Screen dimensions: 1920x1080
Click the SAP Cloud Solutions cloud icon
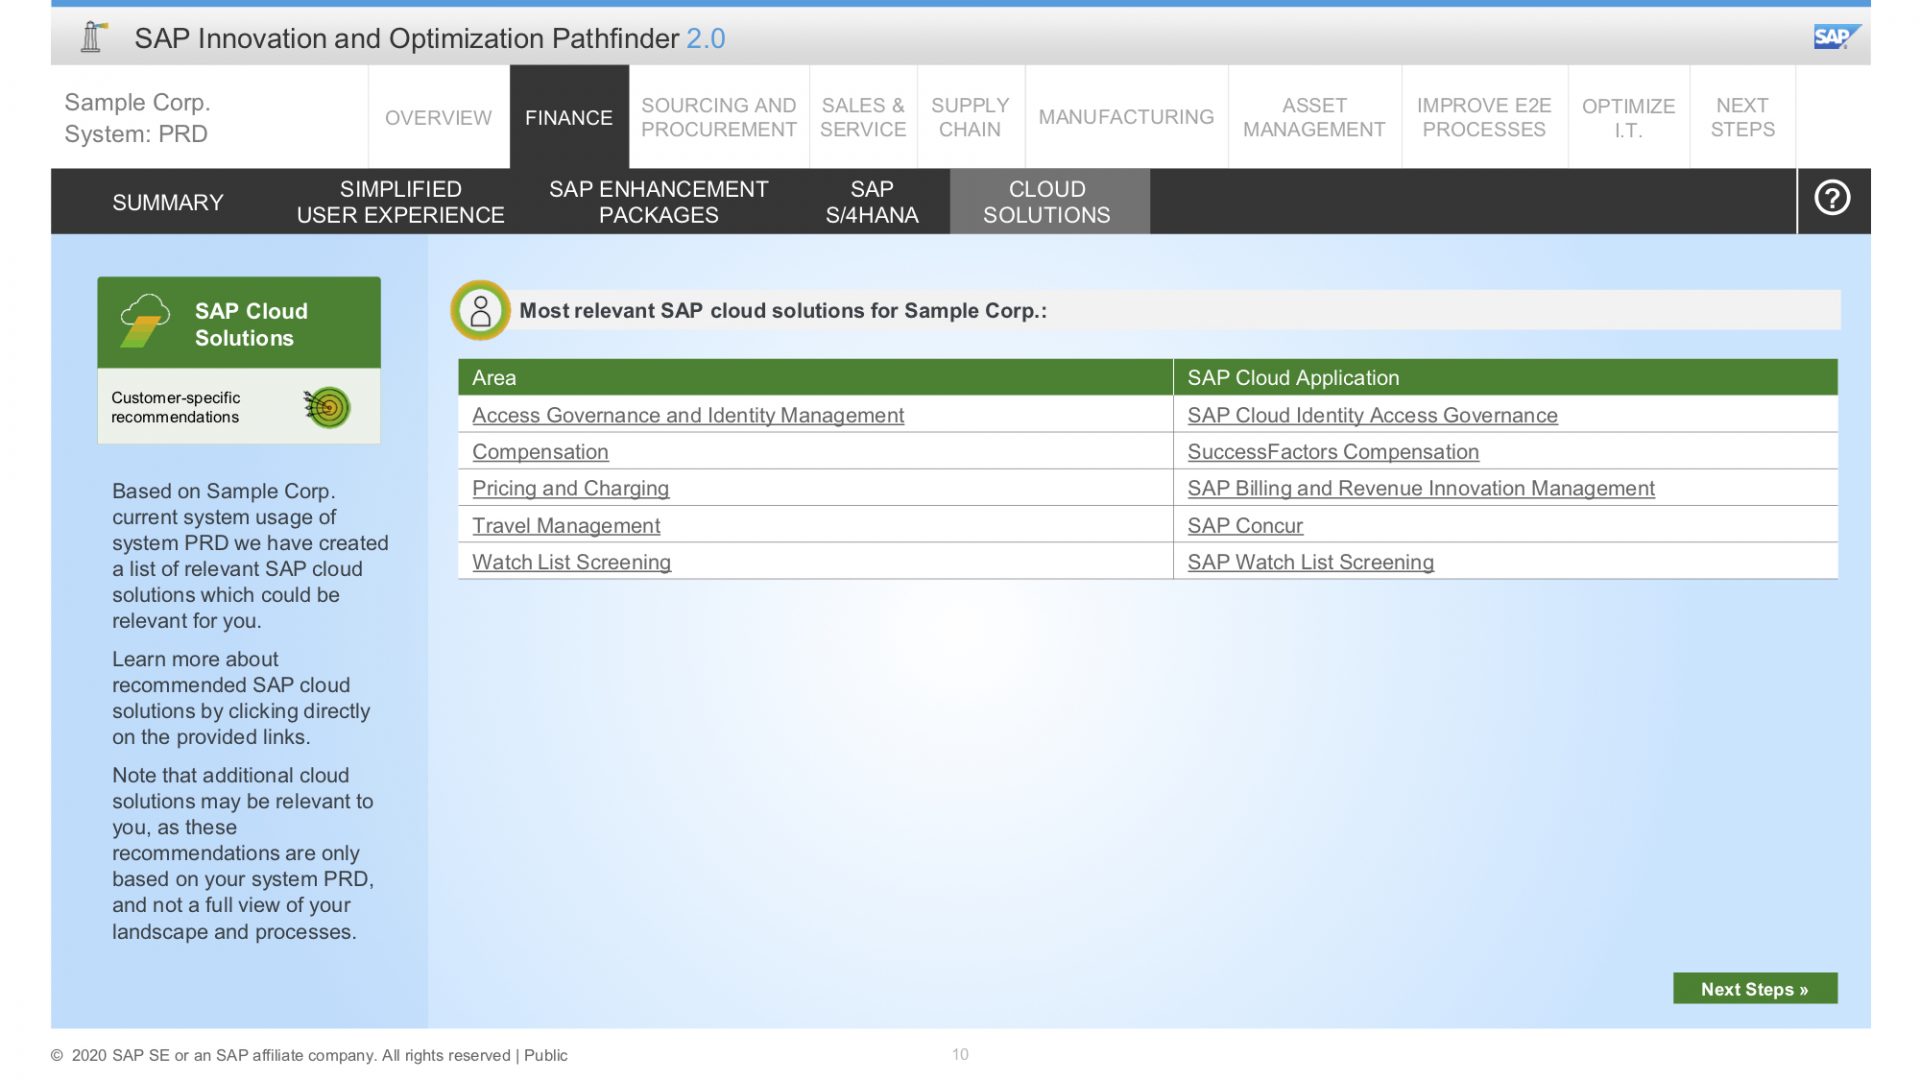point(146,320)
